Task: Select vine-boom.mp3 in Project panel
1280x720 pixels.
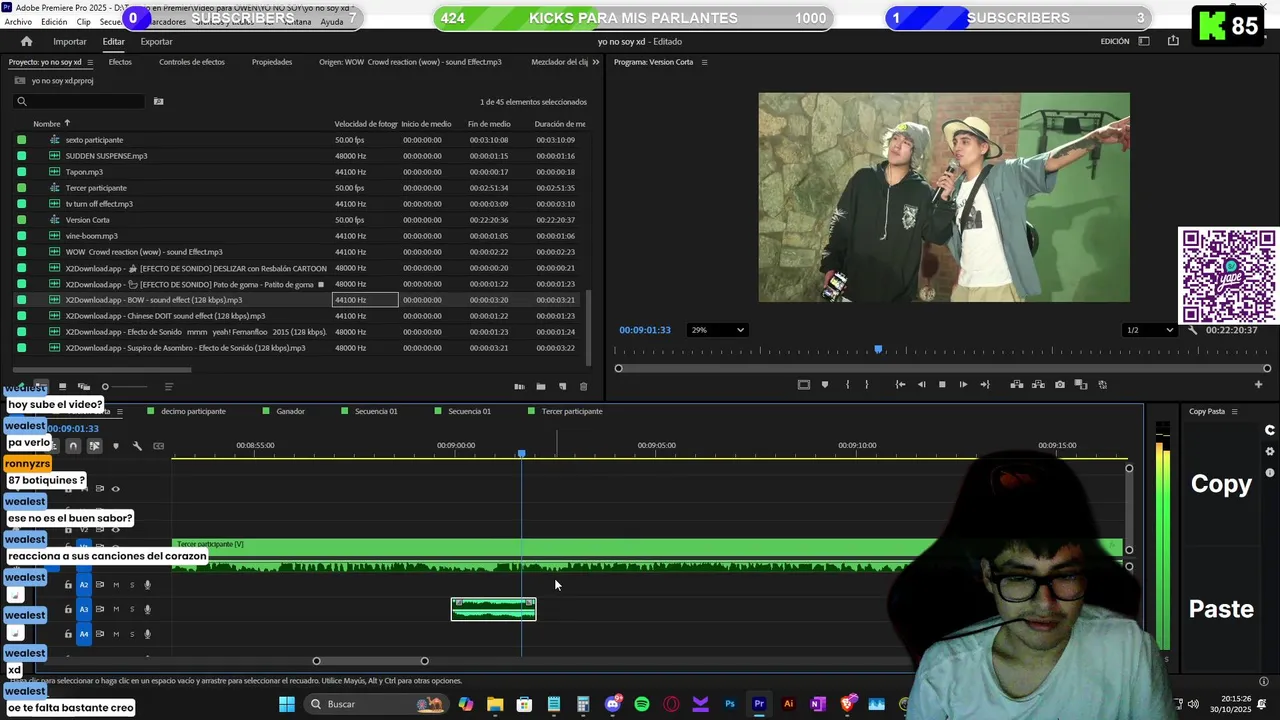Action: click(x=92, y=236)
